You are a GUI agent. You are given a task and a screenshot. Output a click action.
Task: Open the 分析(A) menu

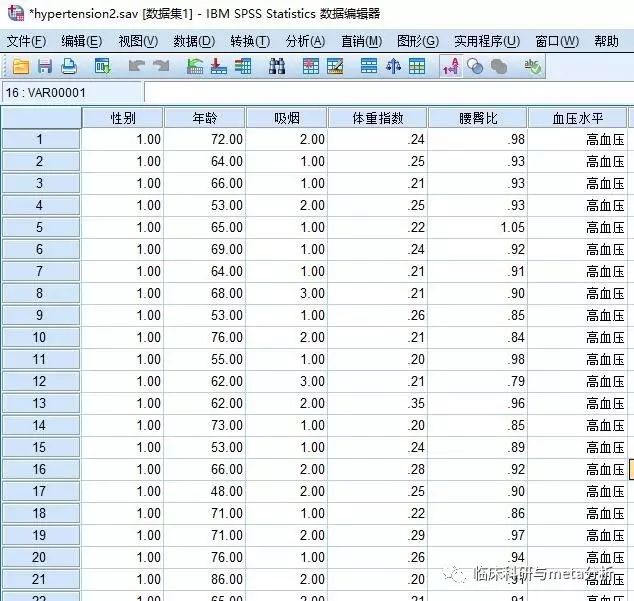(x=305, y=41)
